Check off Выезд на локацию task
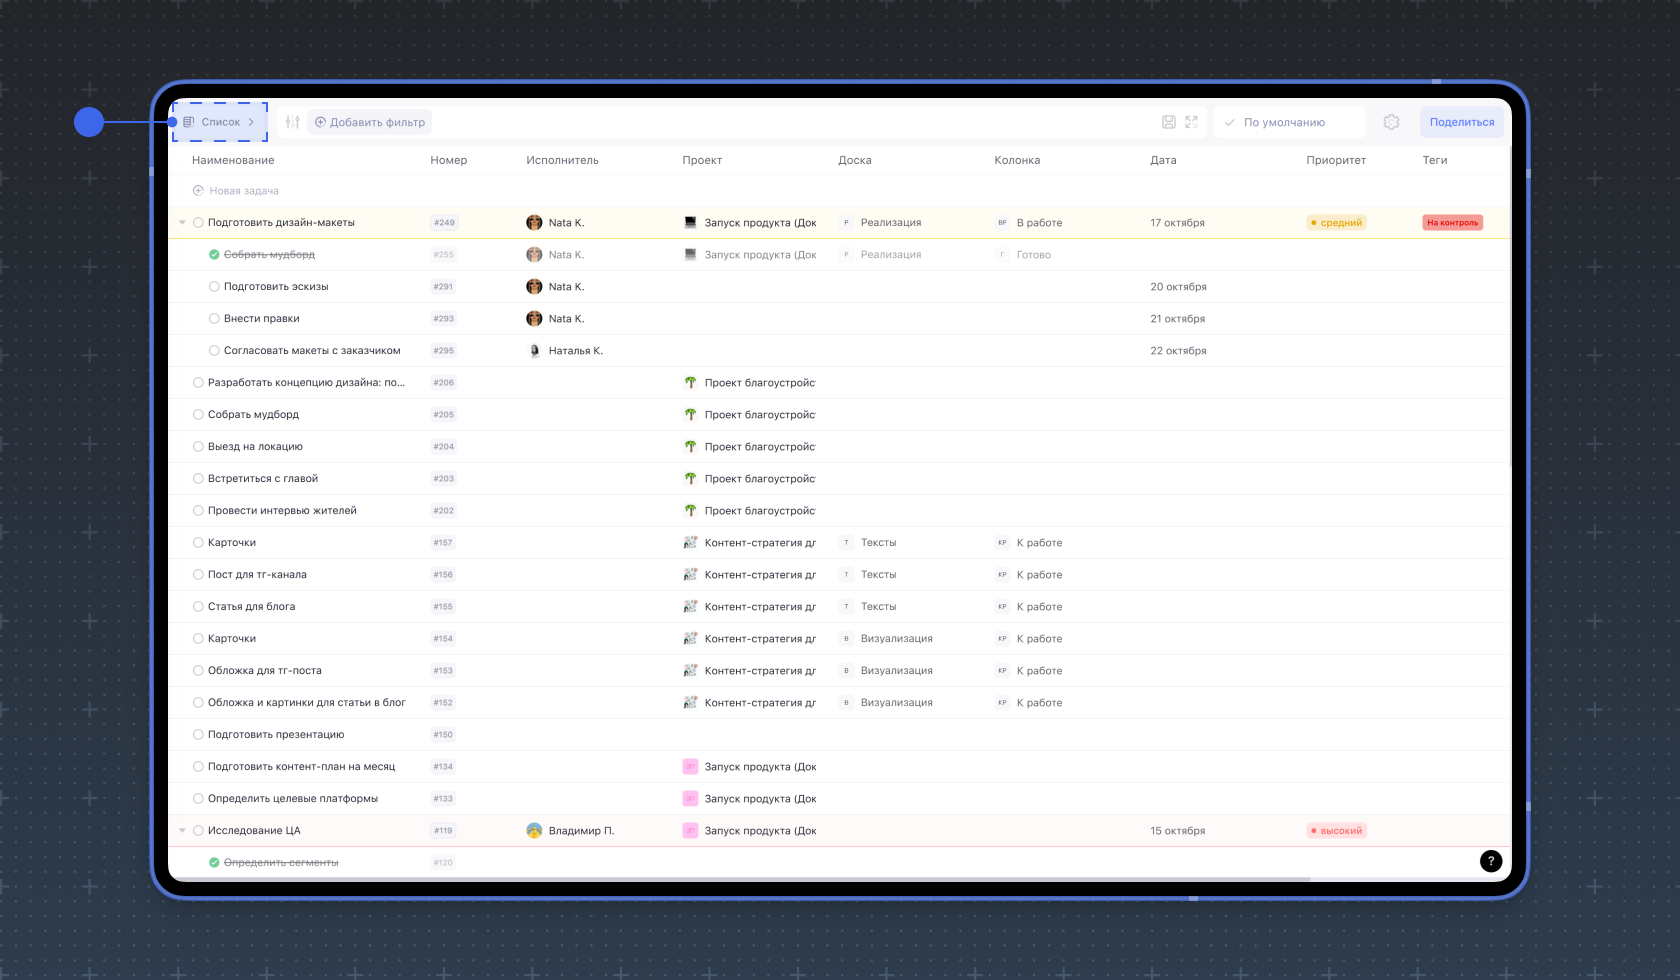This screenshot has height=980, width=1680. click(x=198, y=447)
